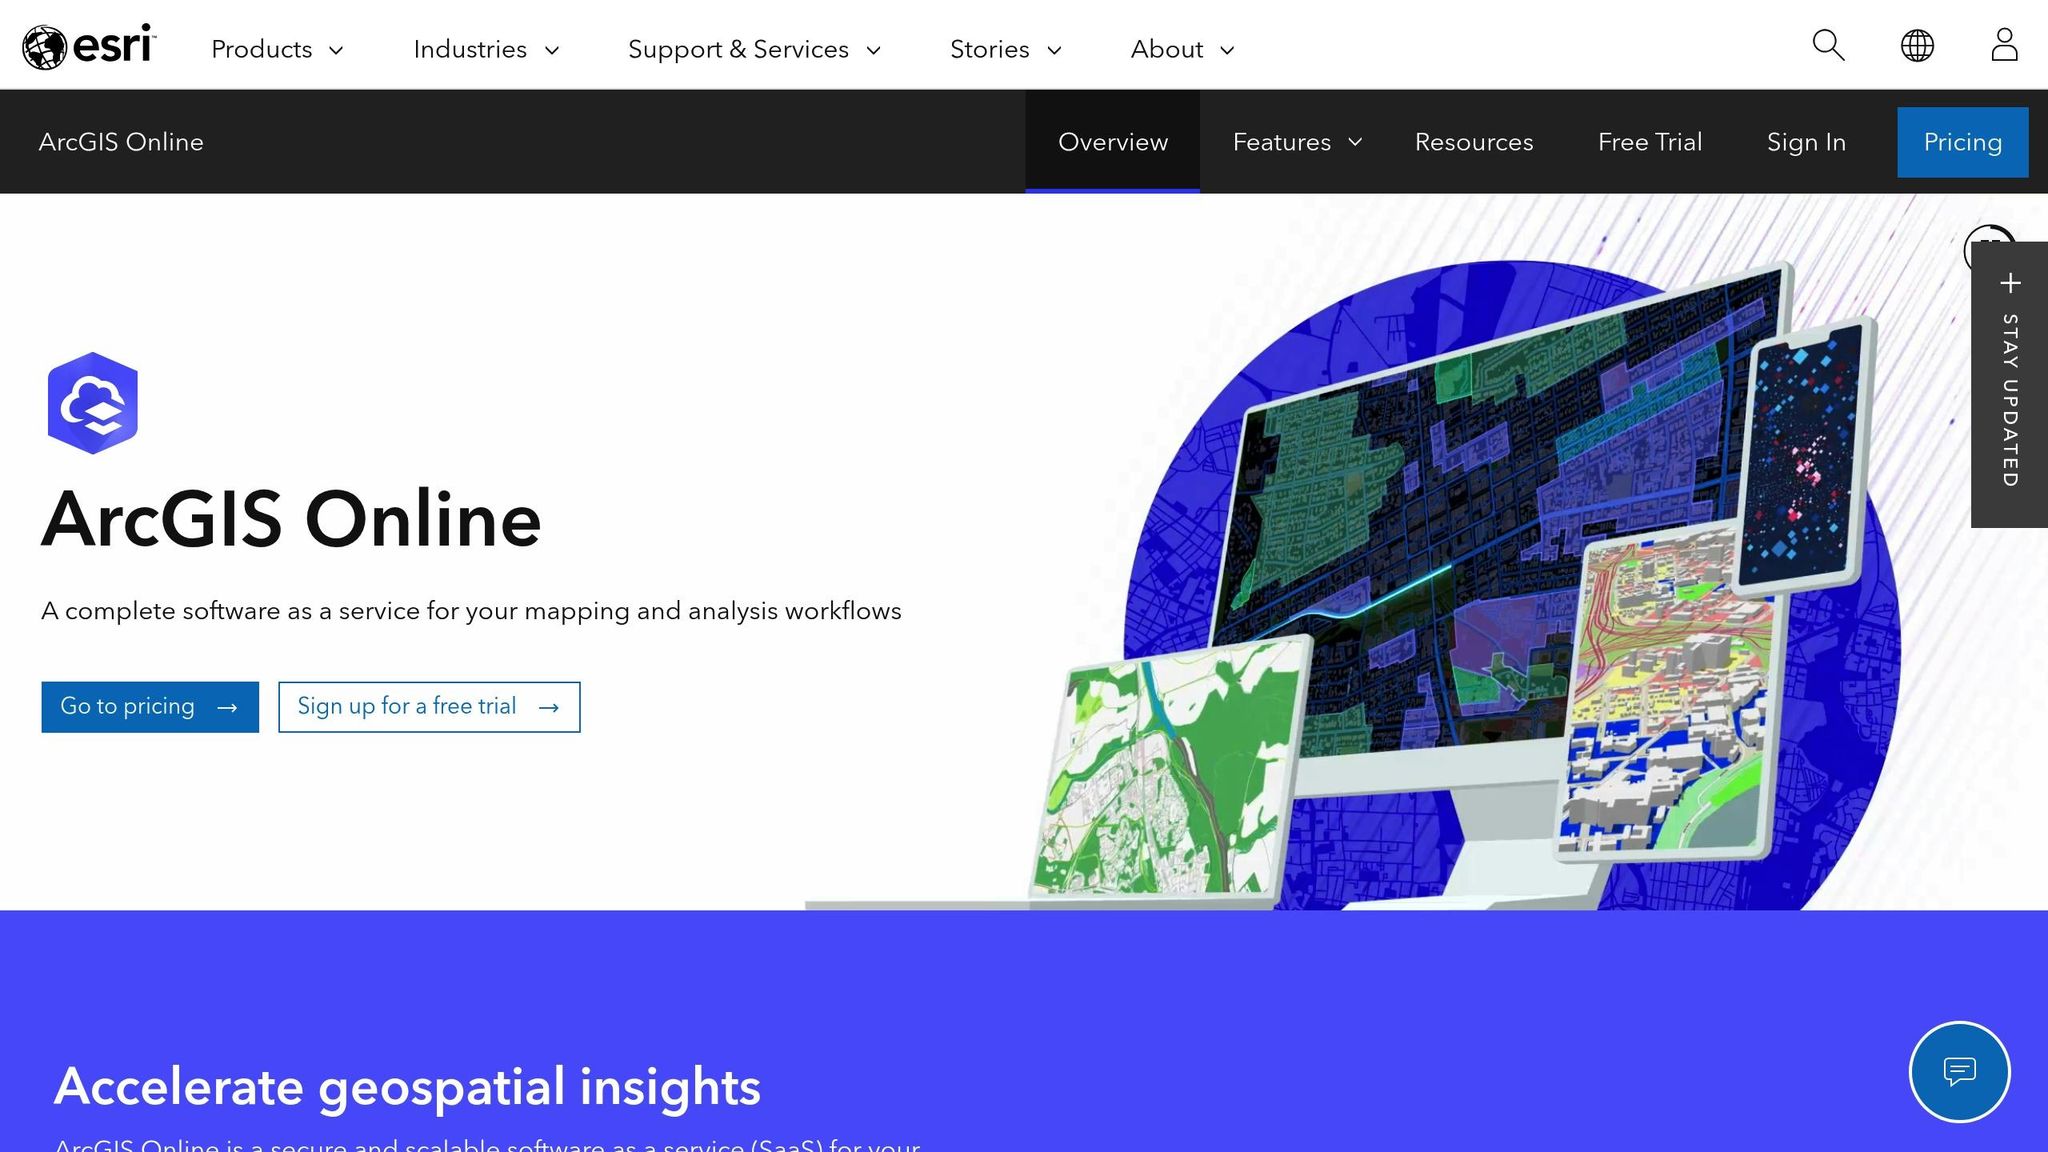Expand the Industries dropdown
This screenshot has width=2048, height=1152.
[485, 48]
